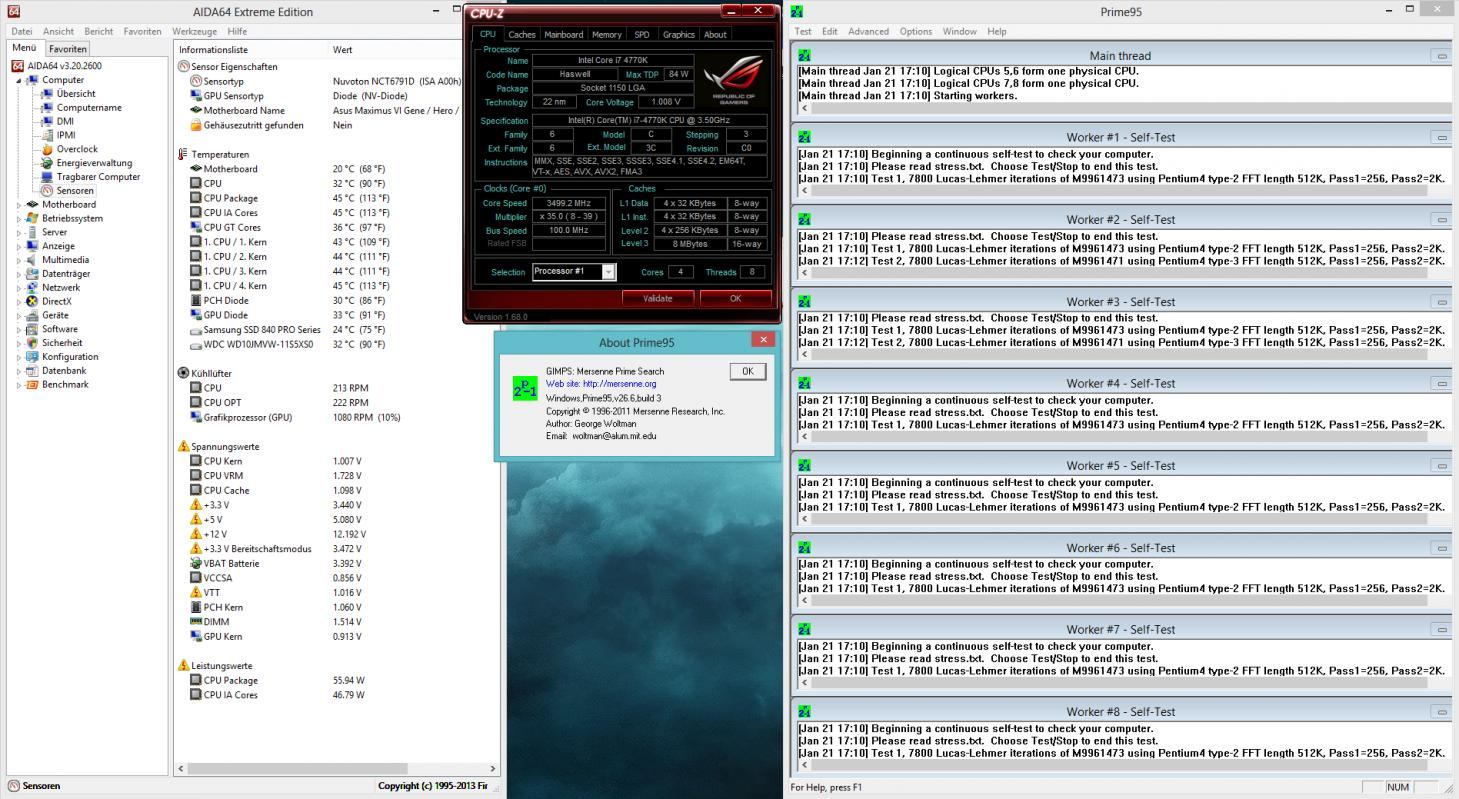
Task: Click the Validate button in CPU-Z
Action: (x=657, y=298)
